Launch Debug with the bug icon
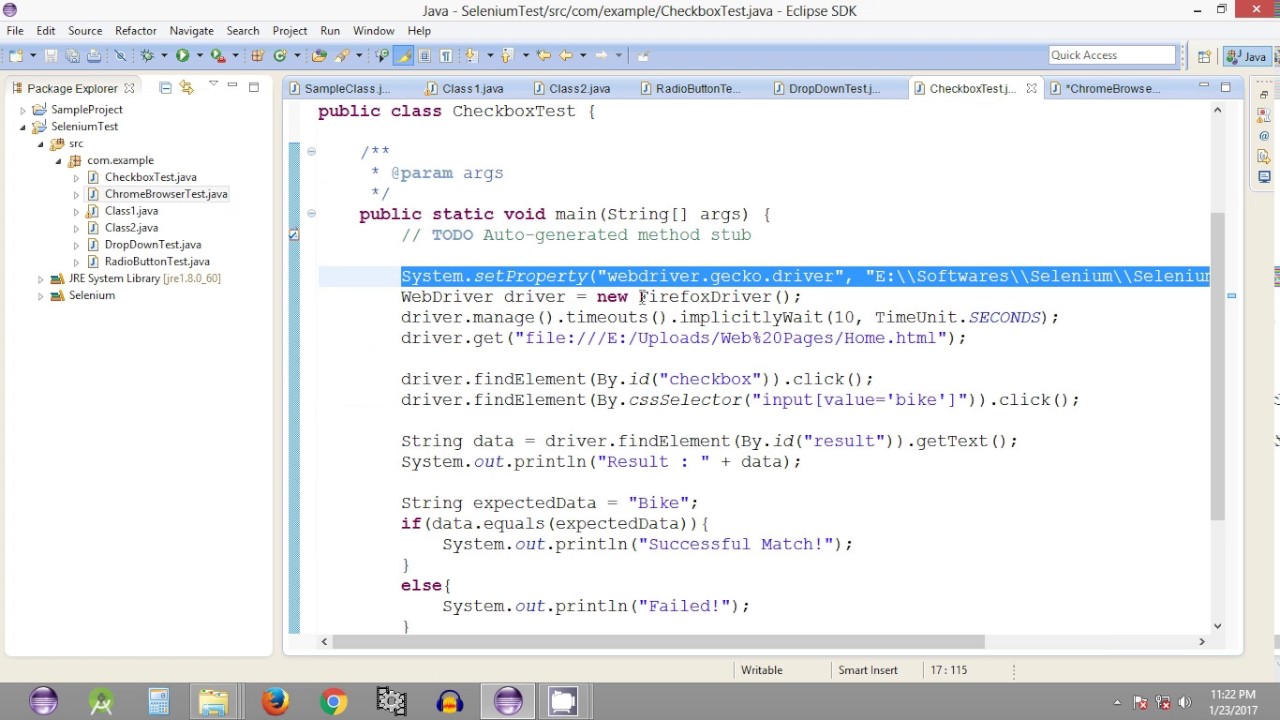This screenshot has width=1280, height=720. 148,56
